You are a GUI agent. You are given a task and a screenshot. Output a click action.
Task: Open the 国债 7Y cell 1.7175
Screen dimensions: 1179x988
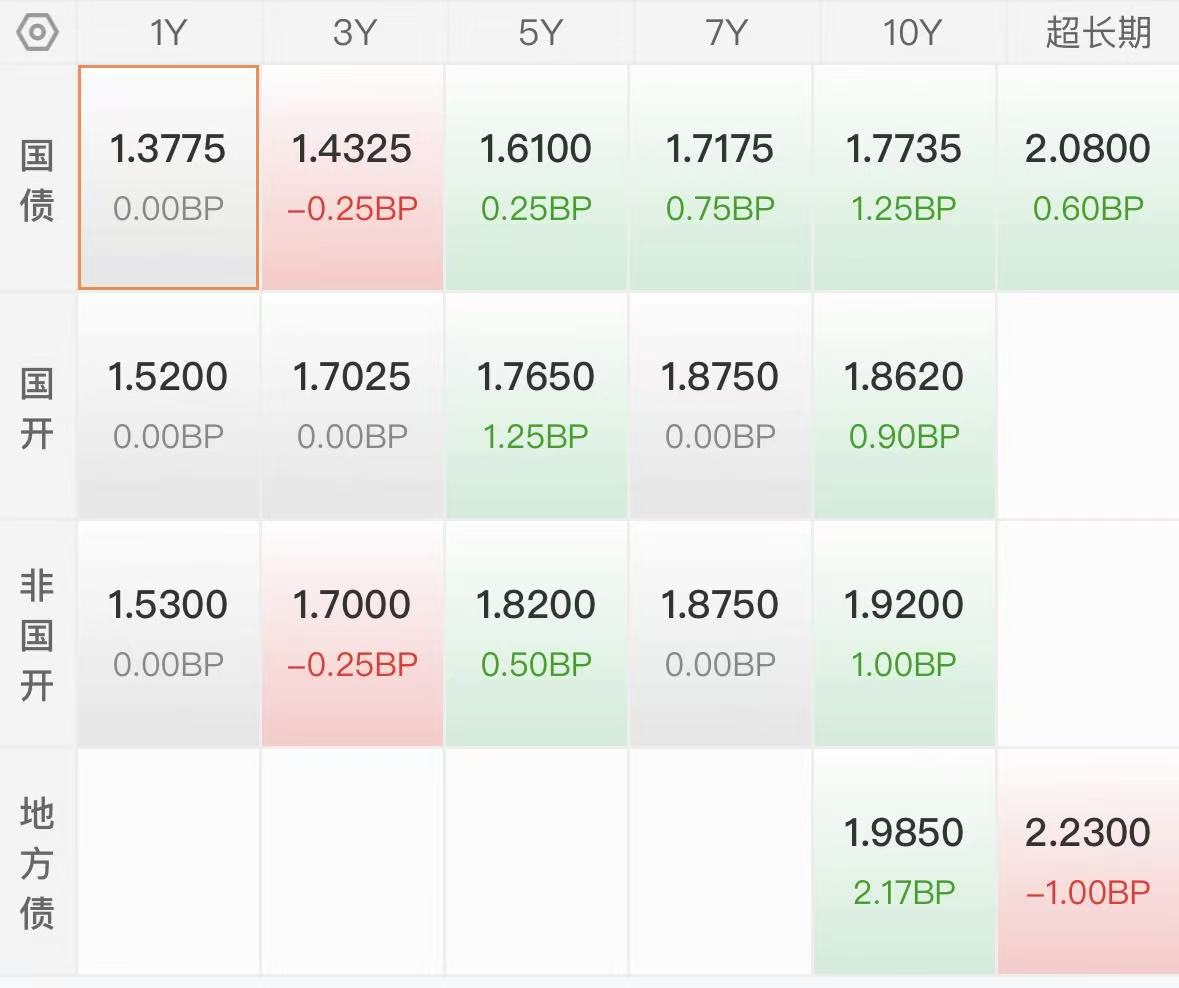point(720,177)
